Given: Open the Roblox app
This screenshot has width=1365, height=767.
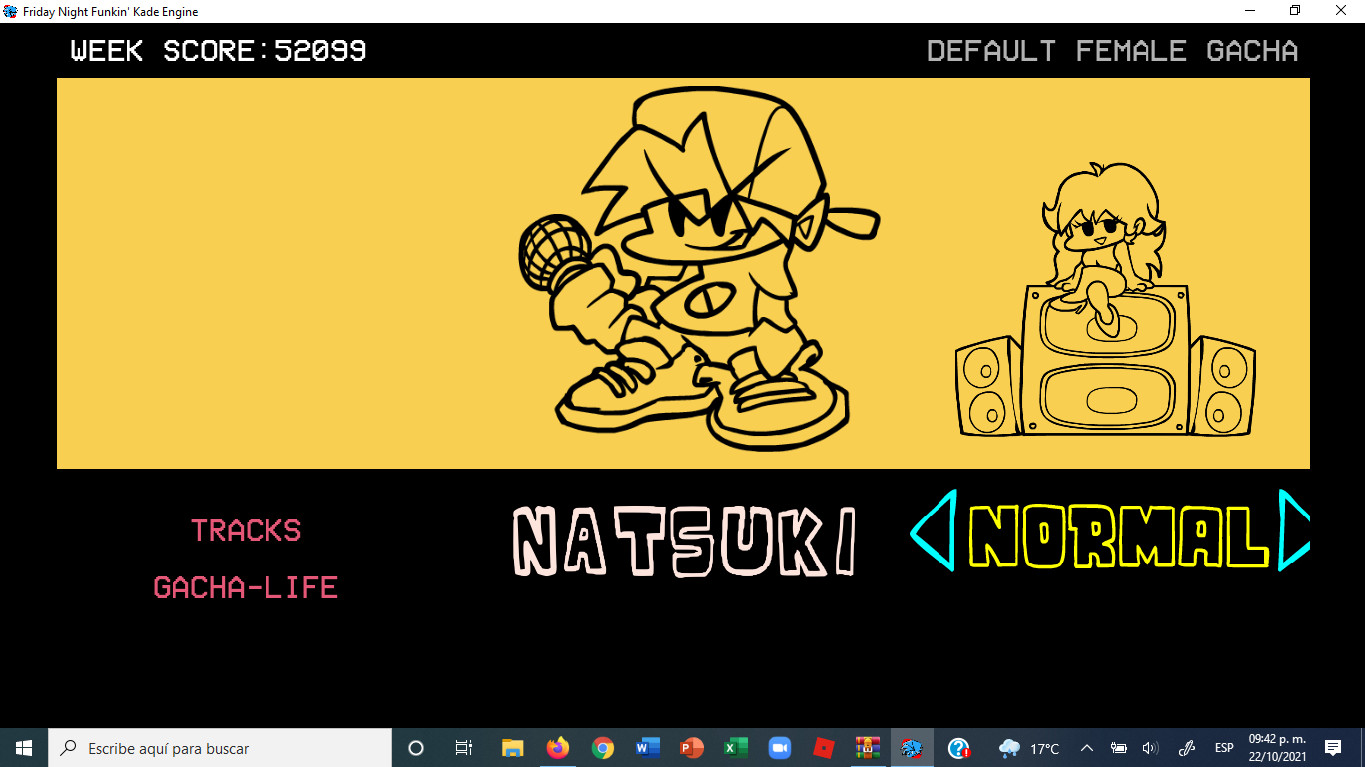Looking at the screenshot, I should (x=823, y=748).
